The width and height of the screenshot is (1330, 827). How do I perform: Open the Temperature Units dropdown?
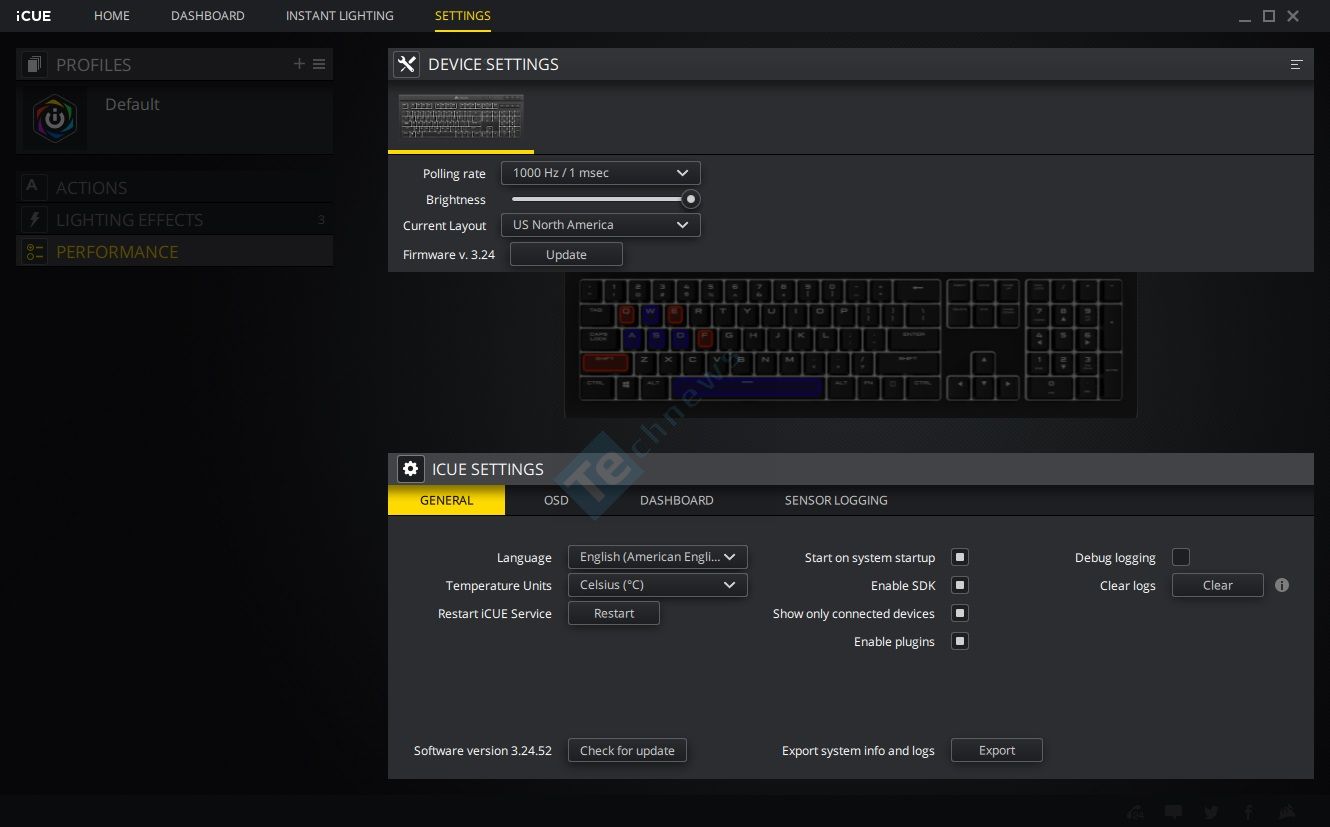[x=657, y=585]
